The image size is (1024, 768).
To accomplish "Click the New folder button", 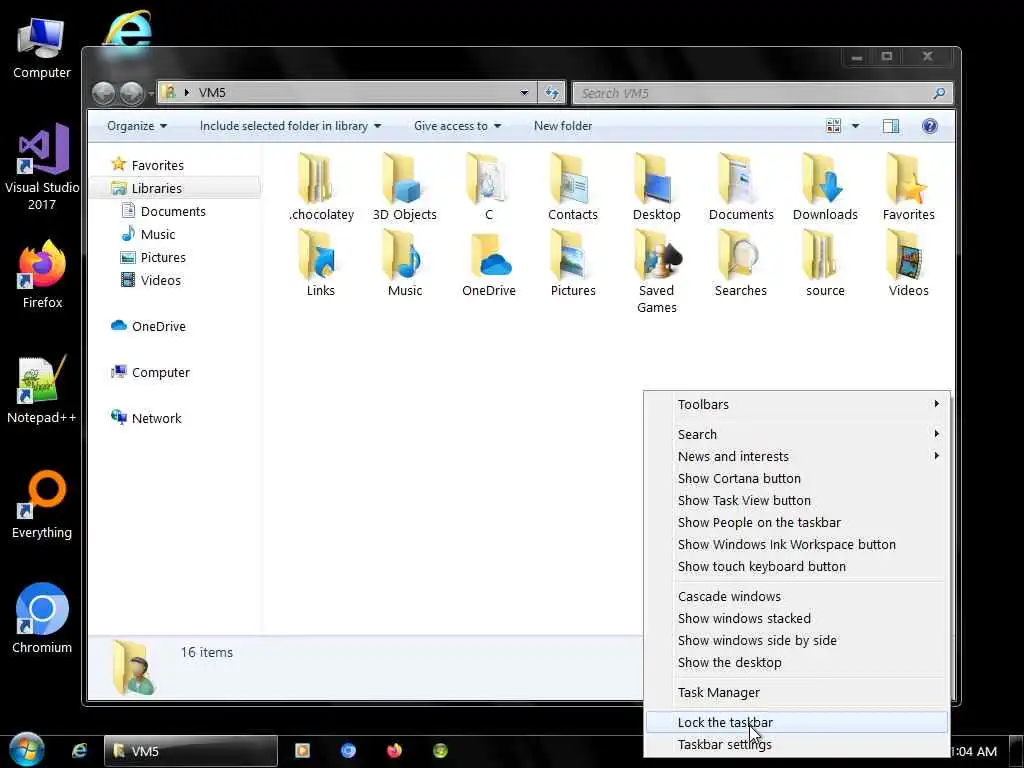I will pos(563,126).
